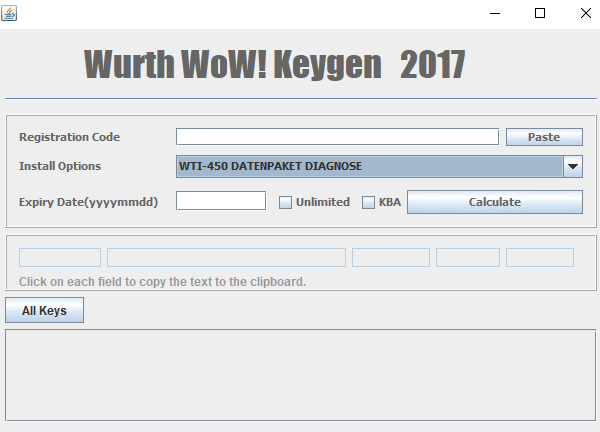Click the large output area below All Keys
This screenshot has height=432, width=600.
coord(300,375)
